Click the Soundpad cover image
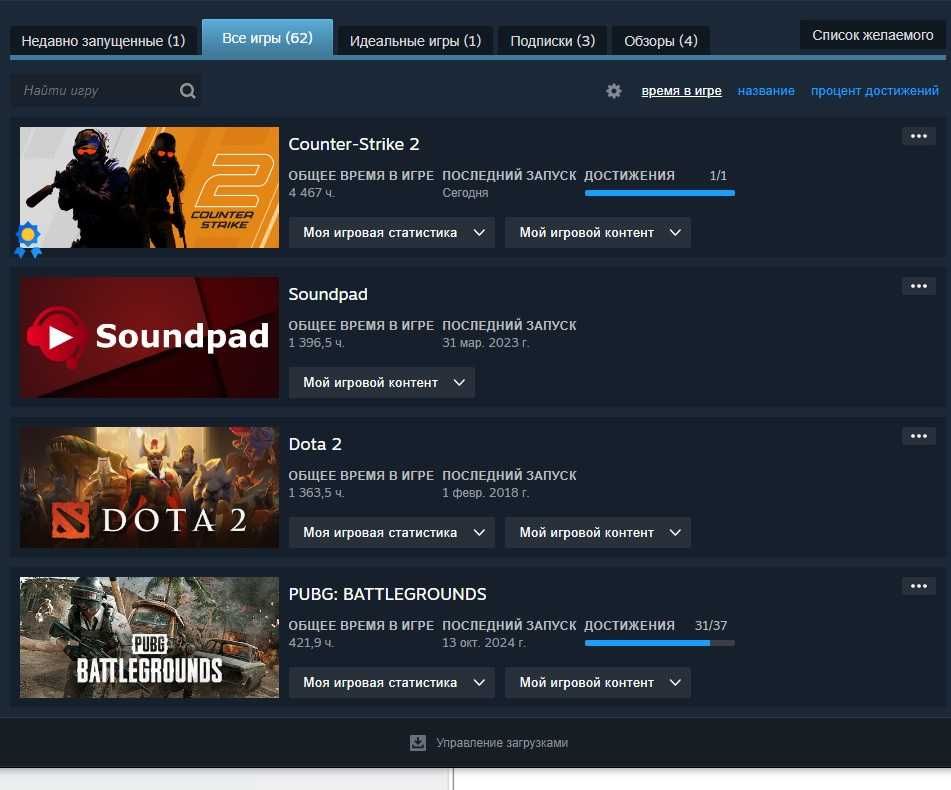 pos(149,337)
